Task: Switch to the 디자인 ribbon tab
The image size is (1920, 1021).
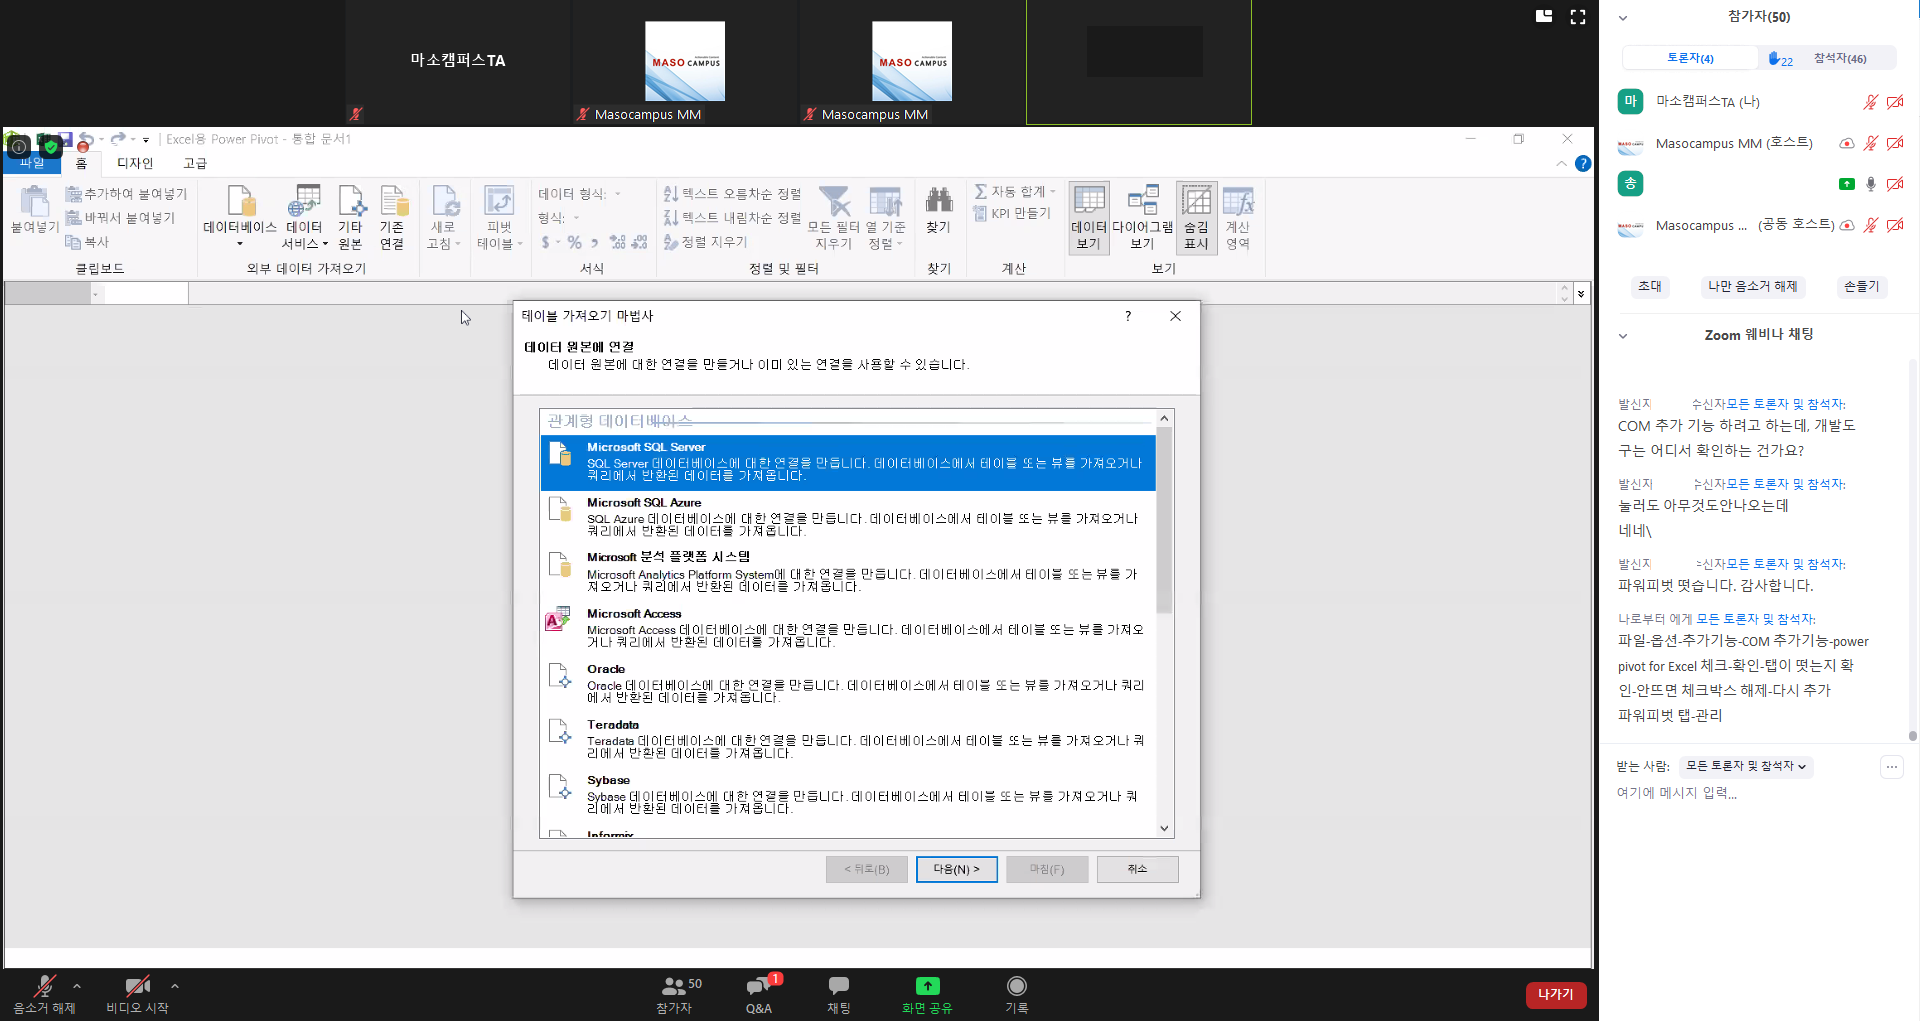Action: click(x=135, y=163)
